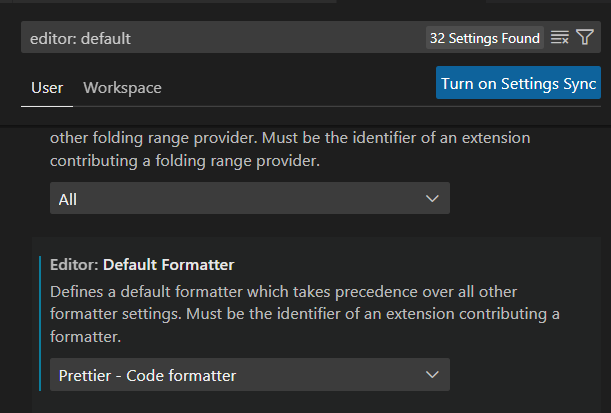The width and height of the screenshot is (611, 413).
Task: Switch to the Workspace settings tab
Action: [122, 88]
